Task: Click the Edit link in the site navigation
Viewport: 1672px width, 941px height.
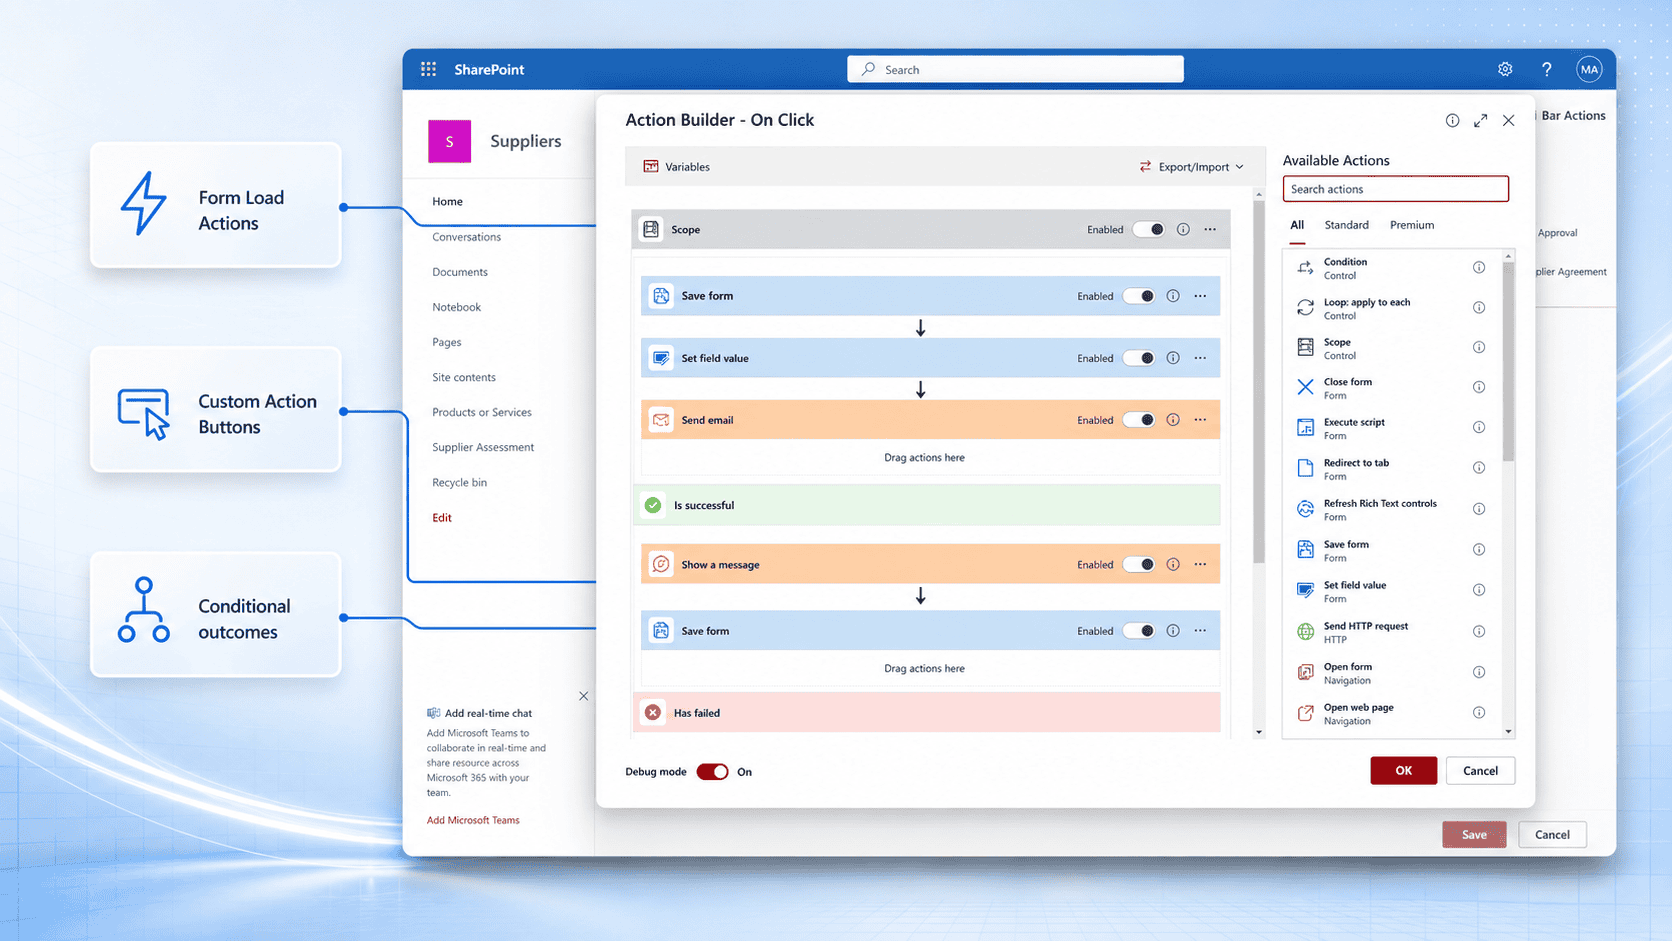Action: point(442,517)
